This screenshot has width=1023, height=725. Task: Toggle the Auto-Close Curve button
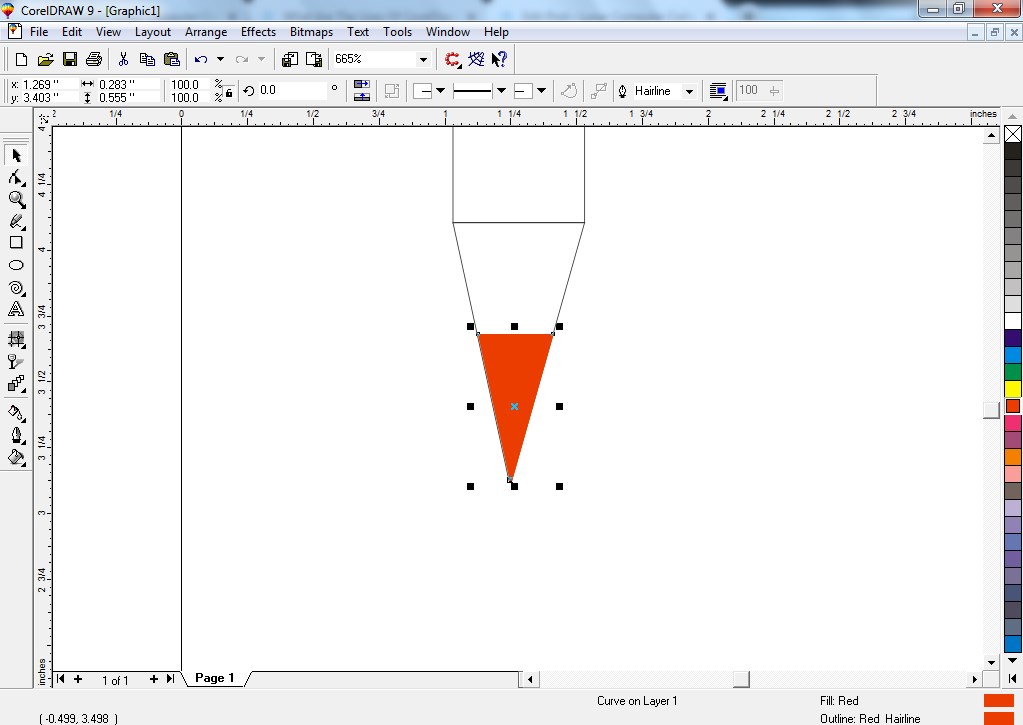click(568, 91)
